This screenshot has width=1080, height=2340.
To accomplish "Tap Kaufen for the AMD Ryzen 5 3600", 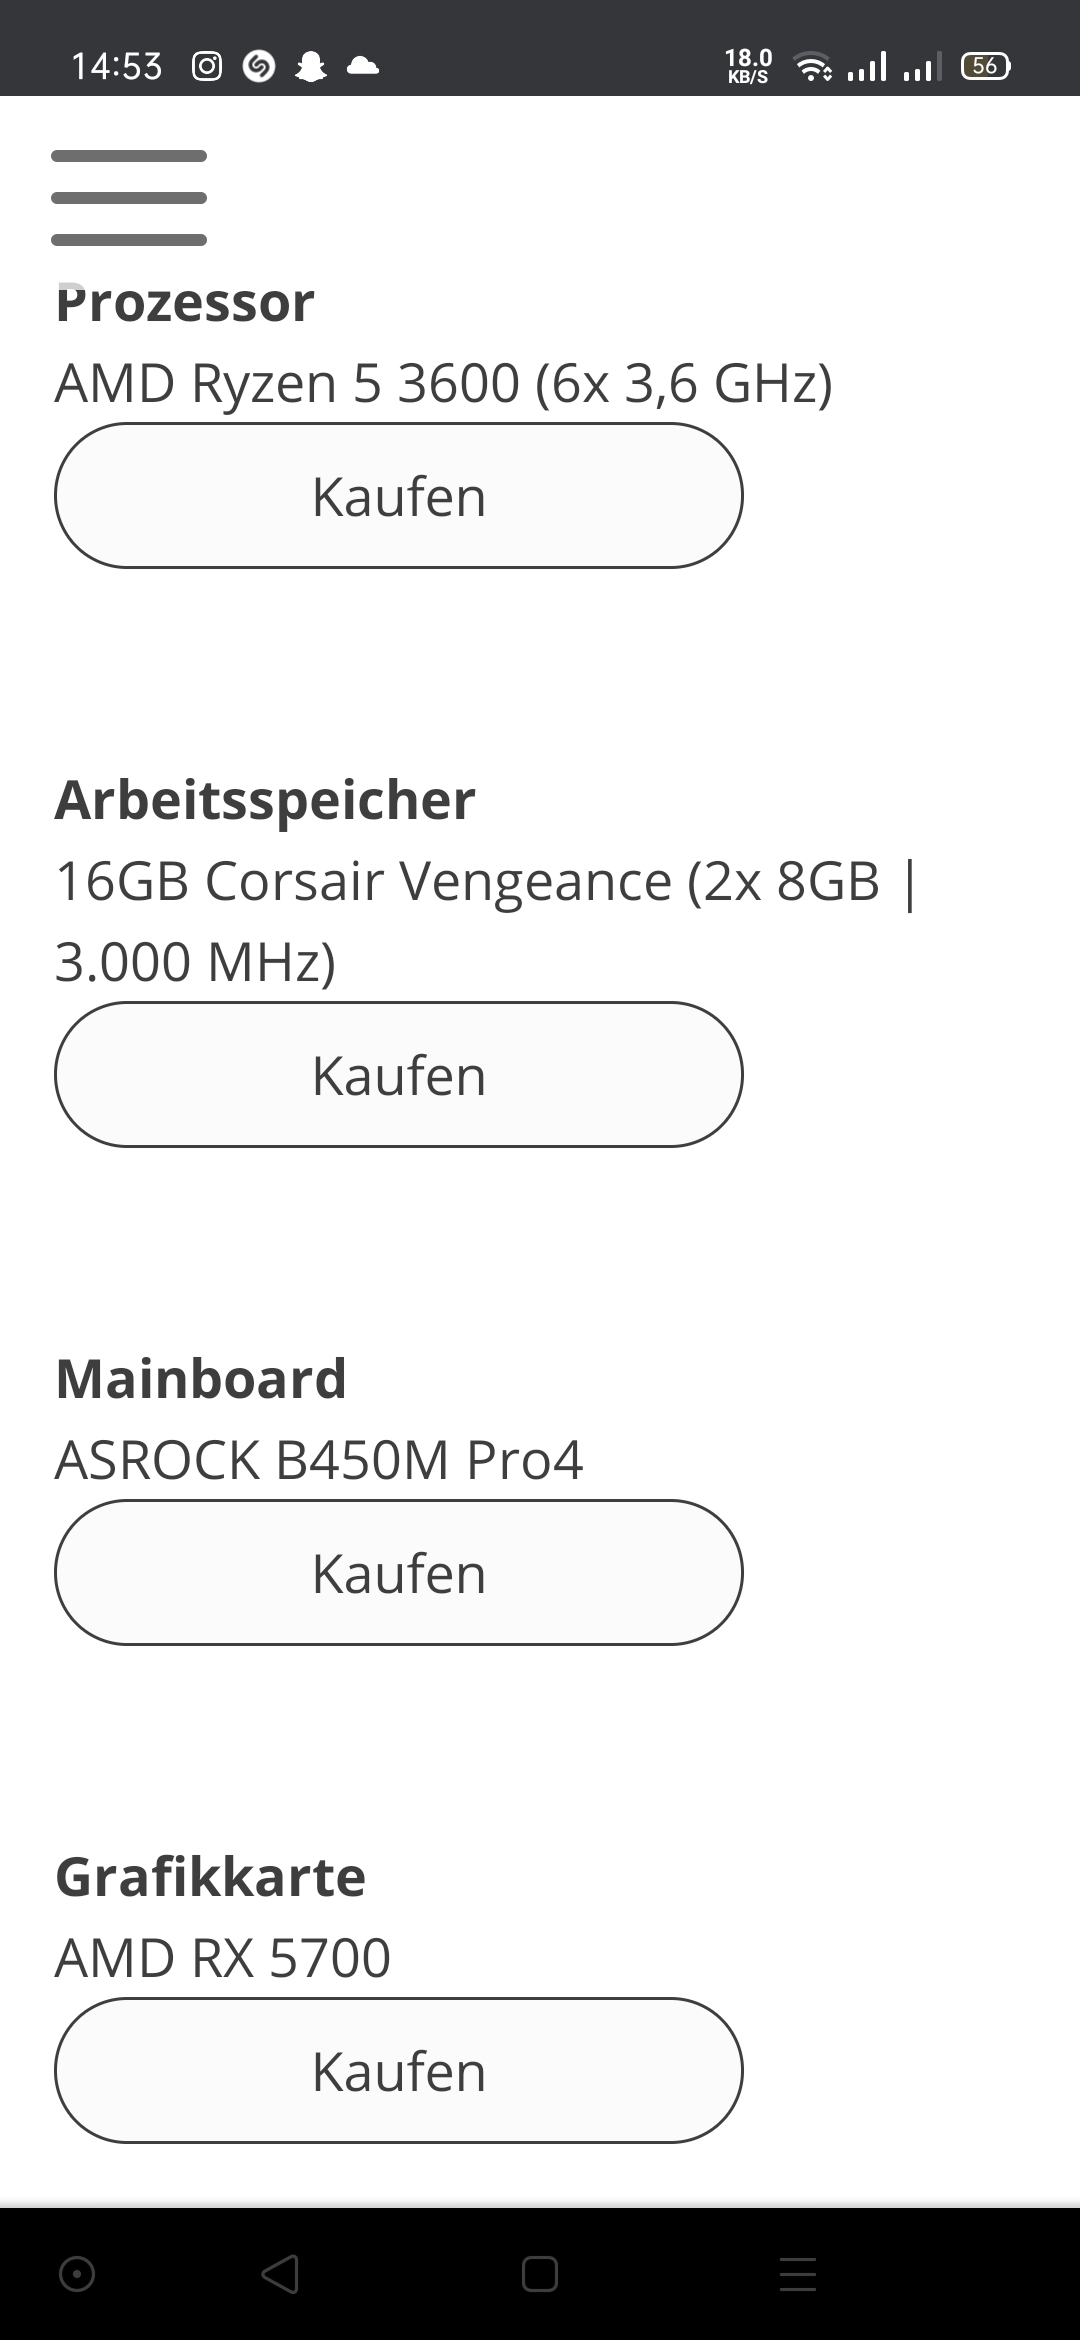I will 399,495.
